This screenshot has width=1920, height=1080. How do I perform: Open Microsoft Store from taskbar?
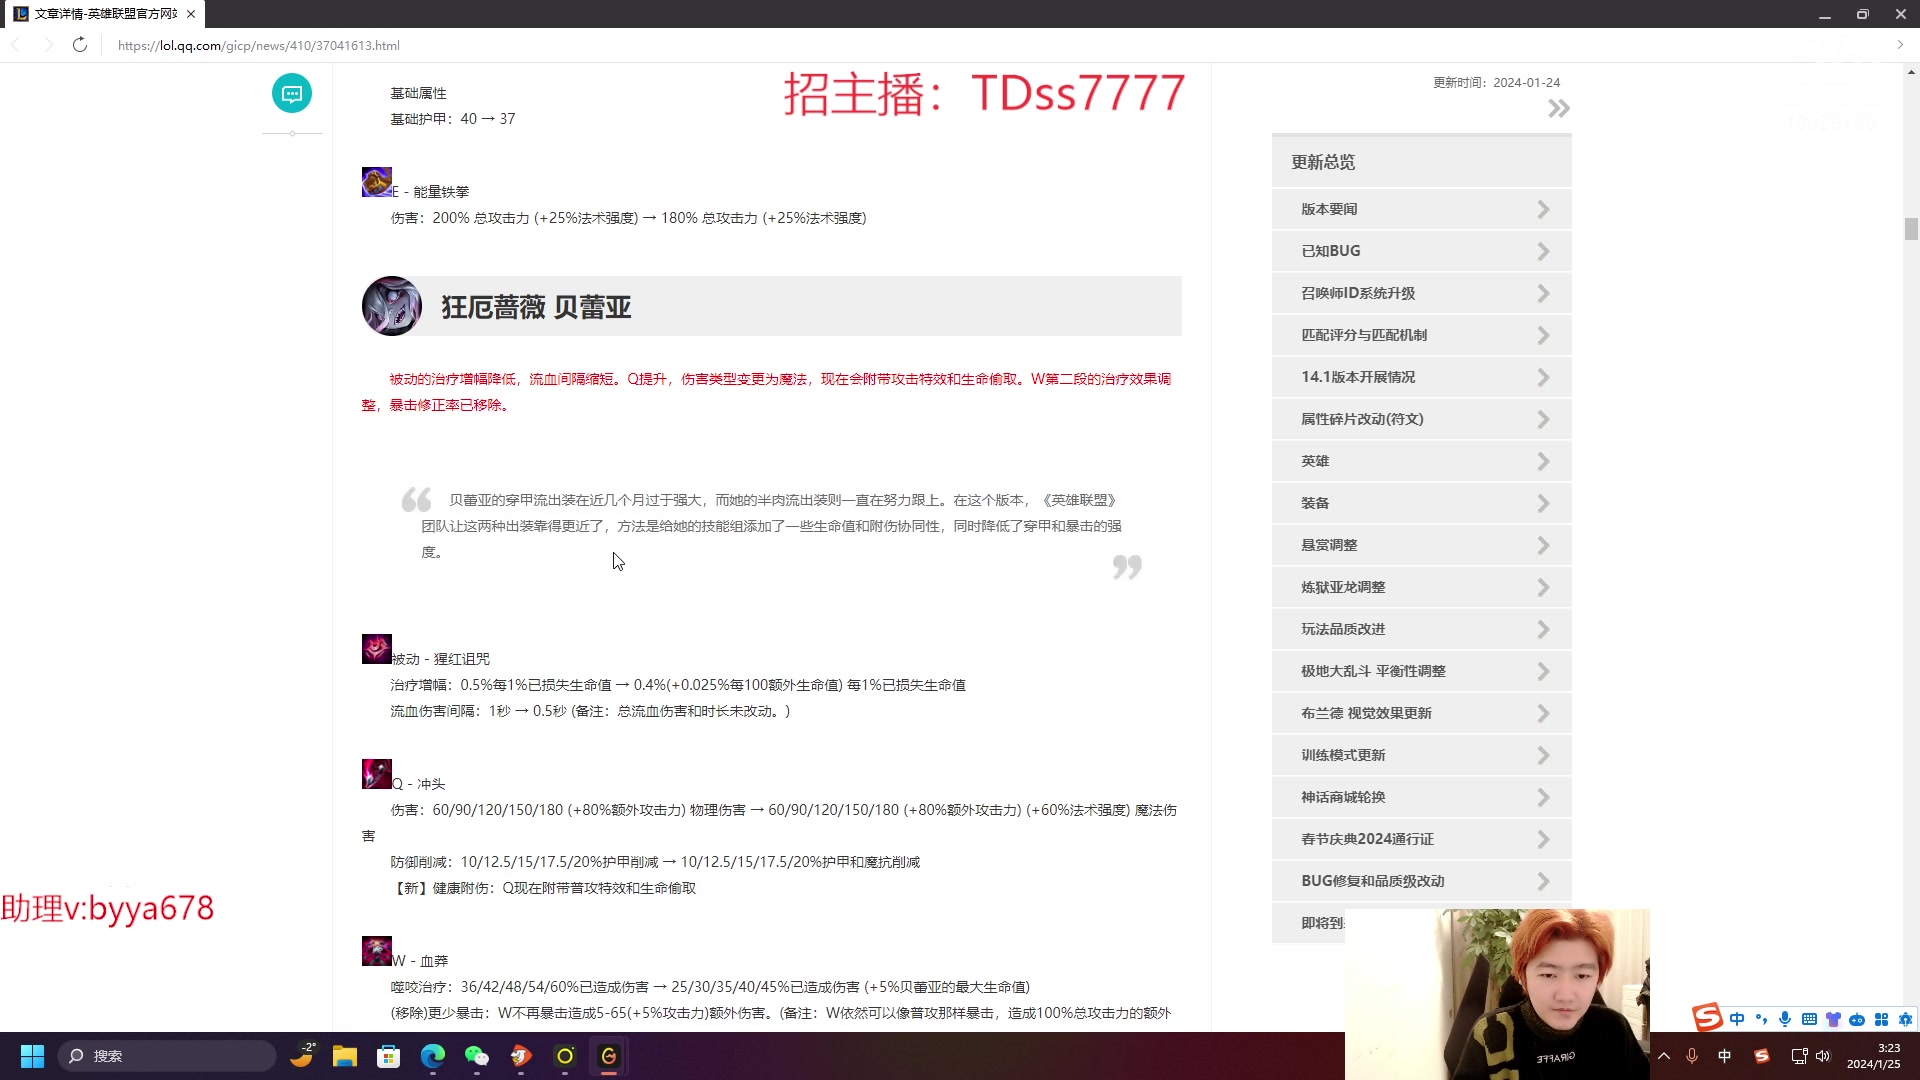[389, 1056]
